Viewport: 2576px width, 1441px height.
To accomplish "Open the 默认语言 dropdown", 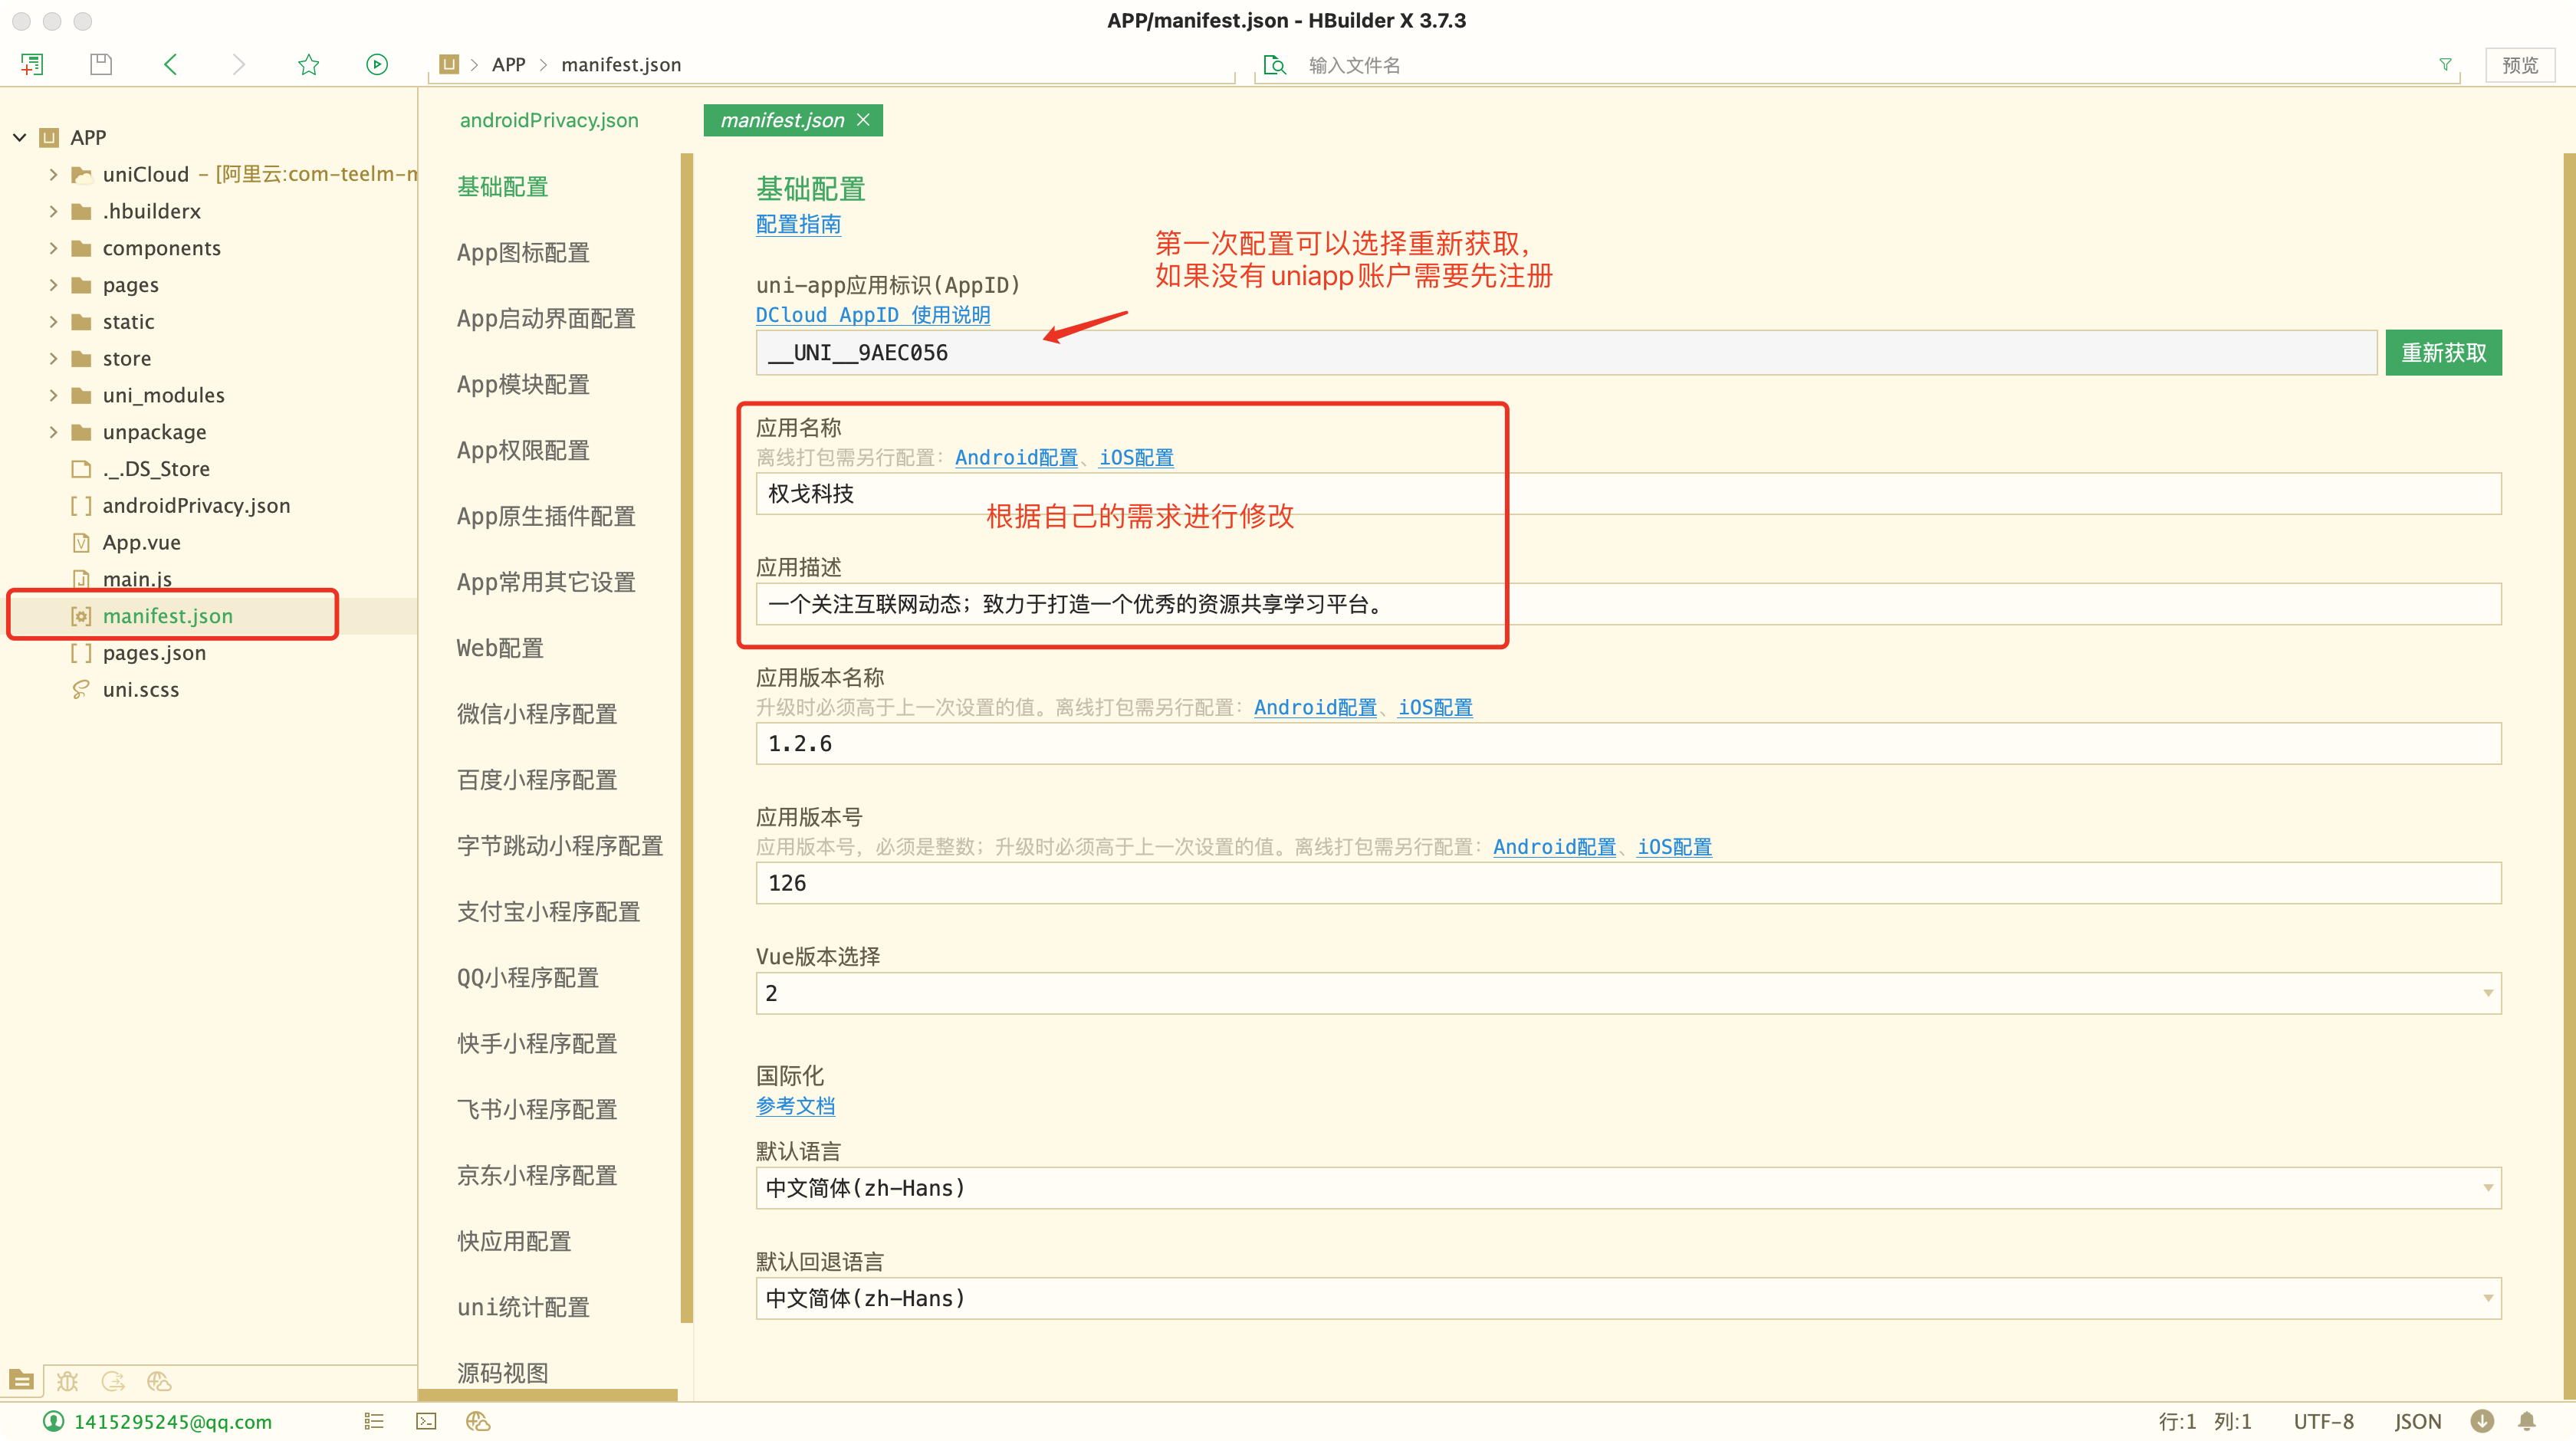I will pos(1628,1188).
